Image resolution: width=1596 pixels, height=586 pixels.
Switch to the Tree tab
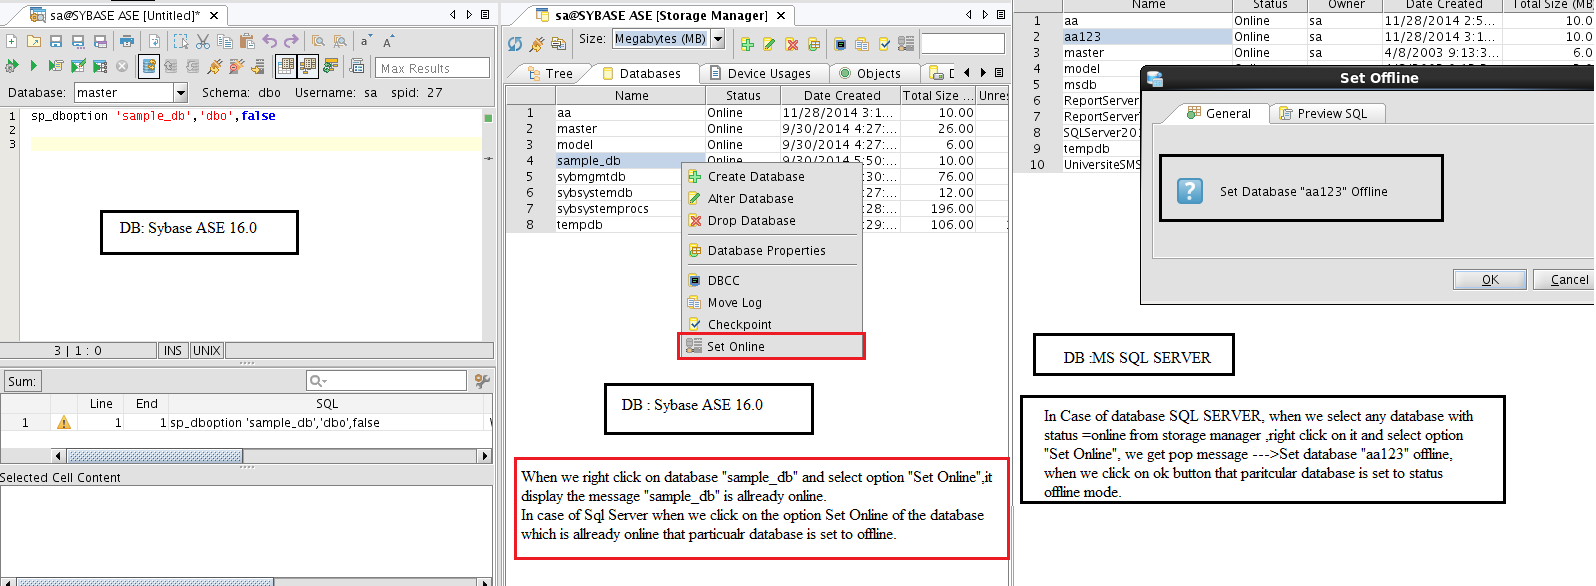coord(550,73)
